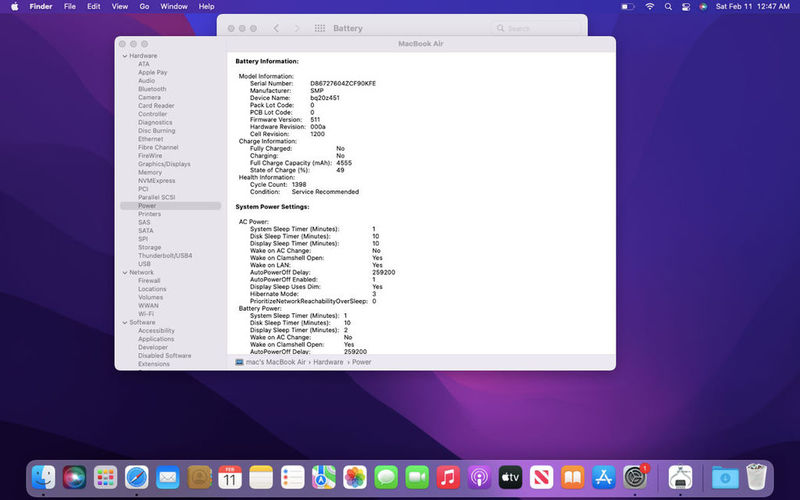This screenshot has width=800, height=500.
Task: Open the Apple menu
Action: tap(15, 7)
